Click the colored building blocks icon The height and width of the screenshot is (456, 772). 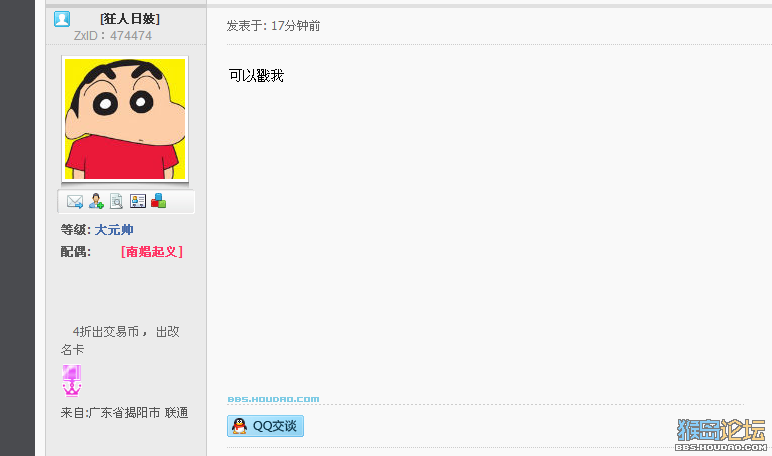(x=158, y=200)
